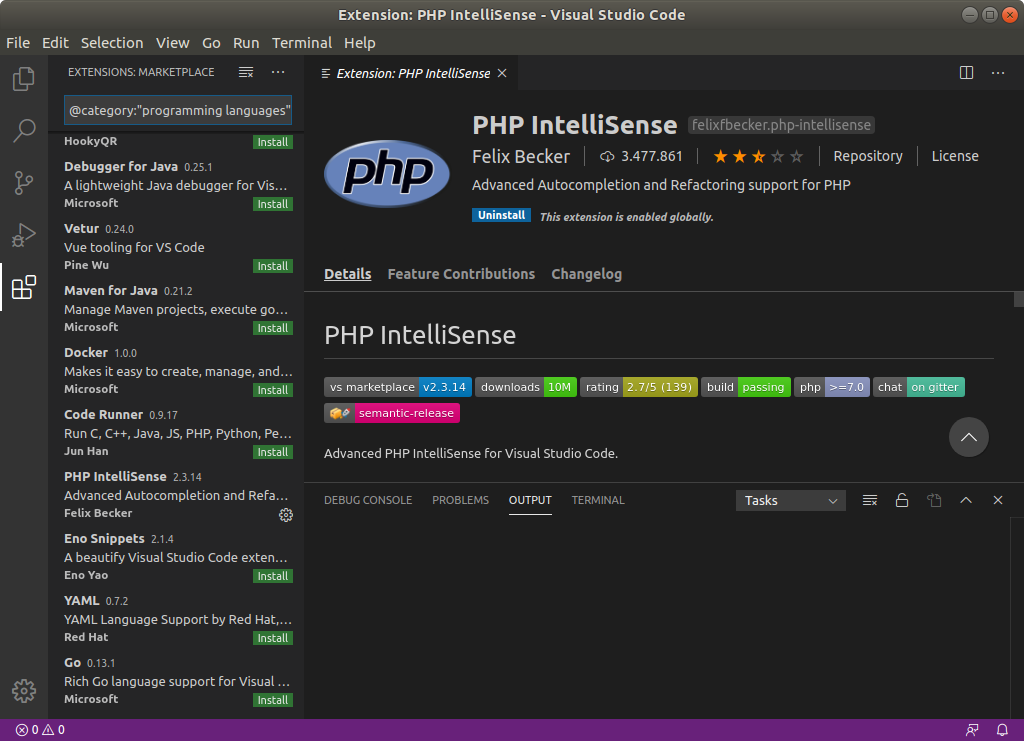Screen dimensions: 1024x741
Task: Open the License link
Action: point(955,156)
